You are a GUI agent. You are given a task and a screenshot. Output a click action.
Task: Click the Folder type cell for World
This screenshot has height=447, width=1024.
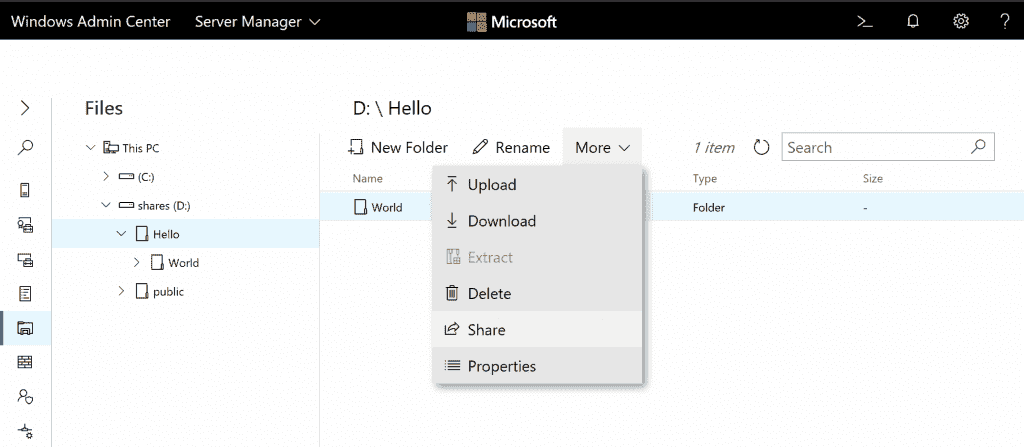709,208
